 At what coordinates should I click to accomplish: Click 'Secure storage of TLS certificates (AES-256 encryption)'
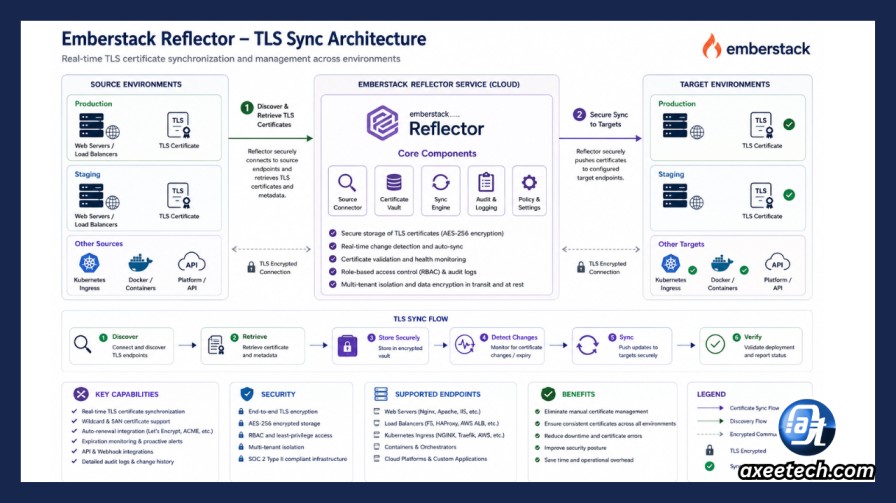(422, 233)
